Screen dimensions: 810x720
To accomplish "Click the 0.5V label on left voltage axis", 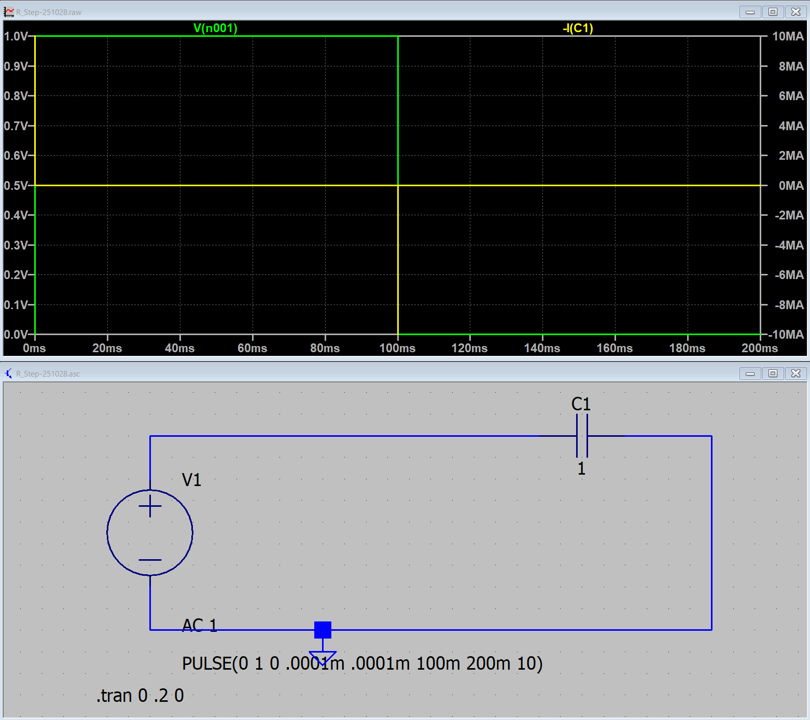I will 15,186.
